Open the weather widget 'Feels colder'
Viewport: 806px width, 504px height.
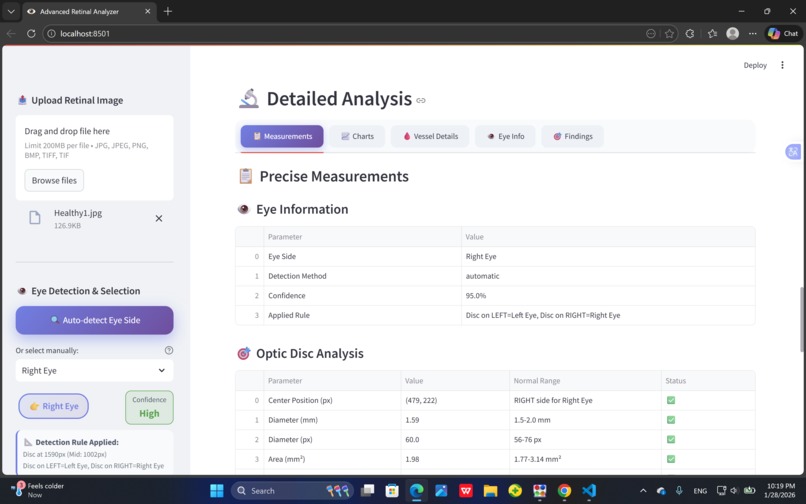(x=39, y=490)
